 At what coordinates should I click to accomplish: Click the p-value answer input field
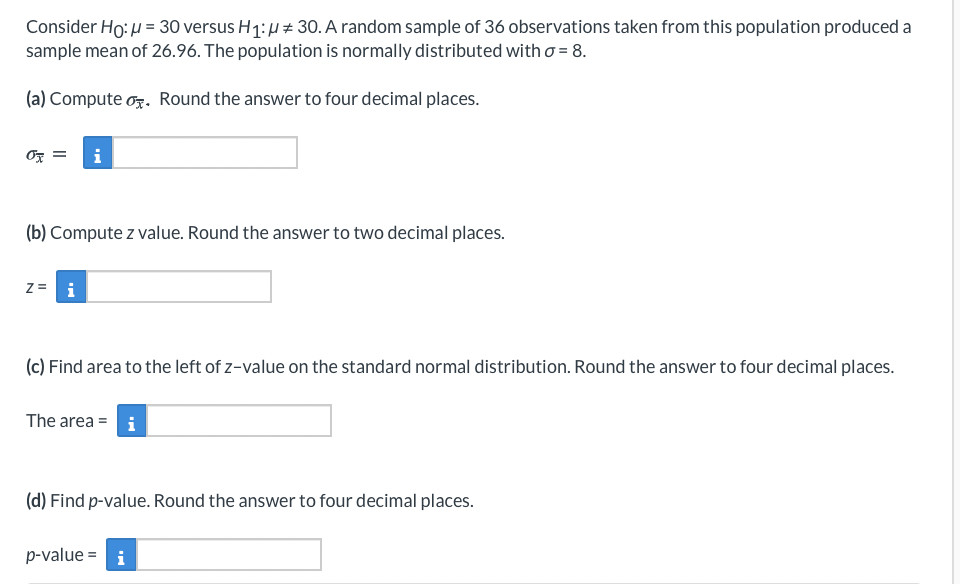pos(228,555)
